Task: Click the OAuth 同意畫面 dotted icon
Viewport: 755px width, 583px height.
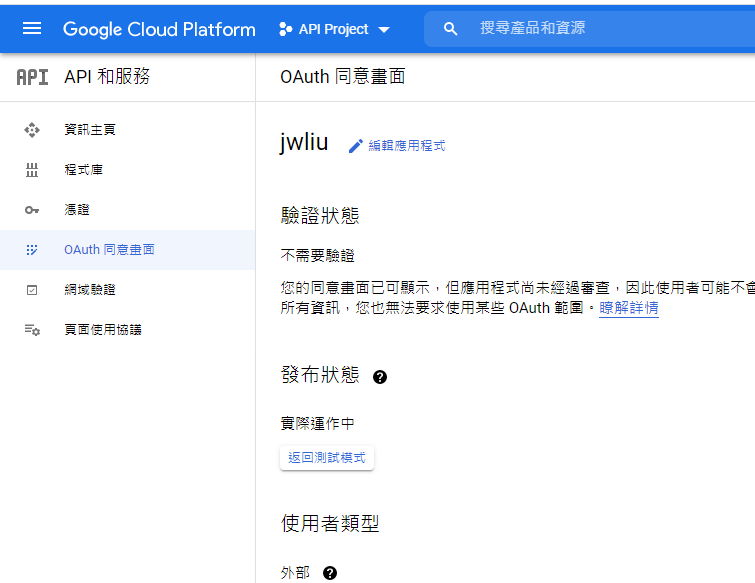Action: click(x=32, y=250)
